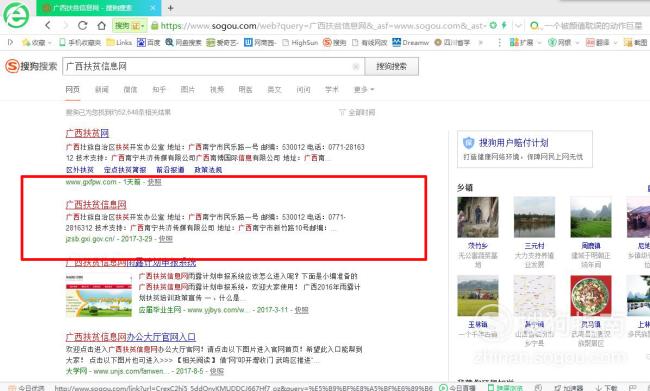Click the browser search box magnifier icon
This screenshot has width=650, height=391.
(x=535, y=26)
